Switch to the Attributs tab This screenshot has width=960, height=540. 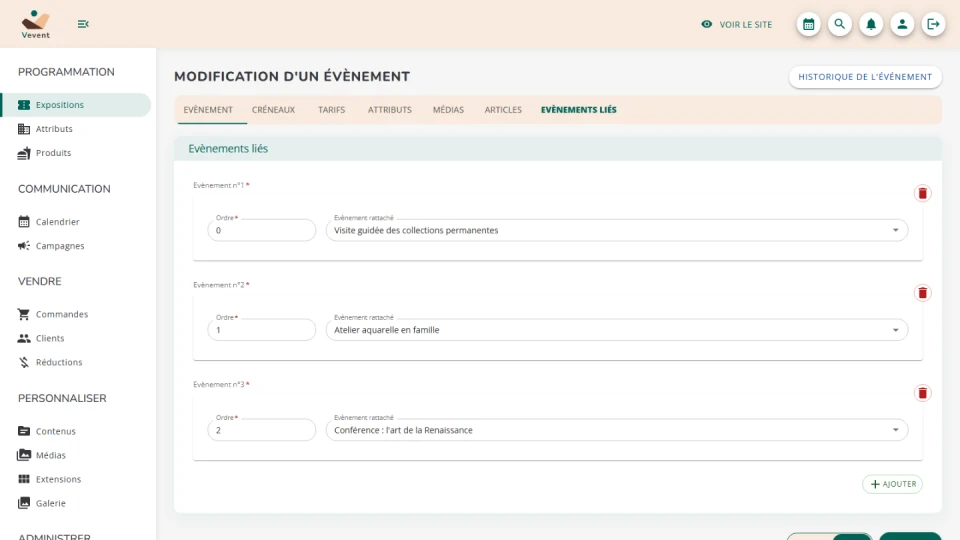(x=389, y=110)
